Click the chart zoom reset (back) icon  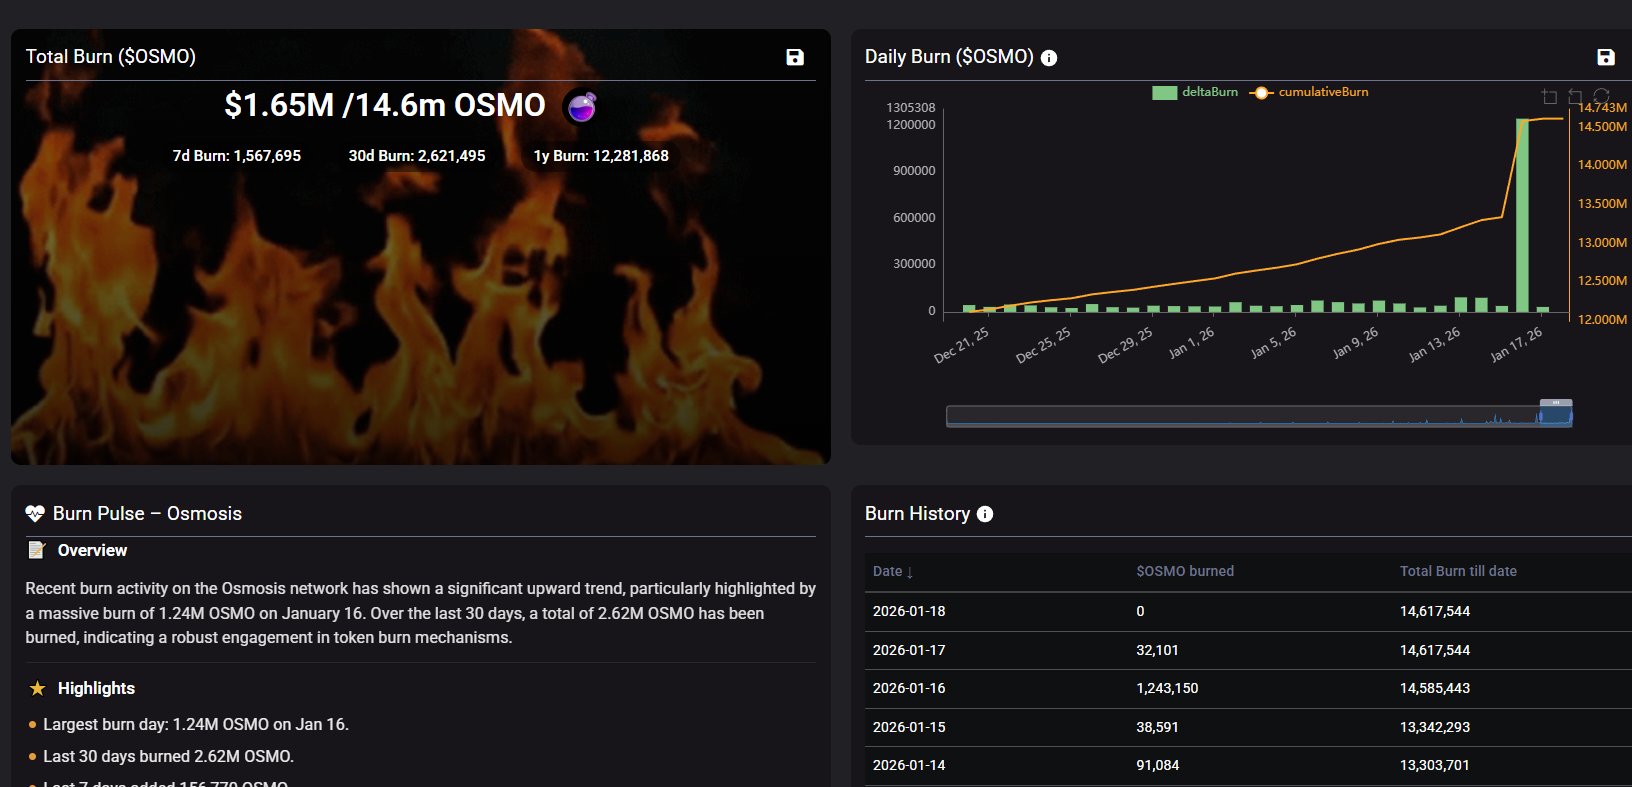1575,97
